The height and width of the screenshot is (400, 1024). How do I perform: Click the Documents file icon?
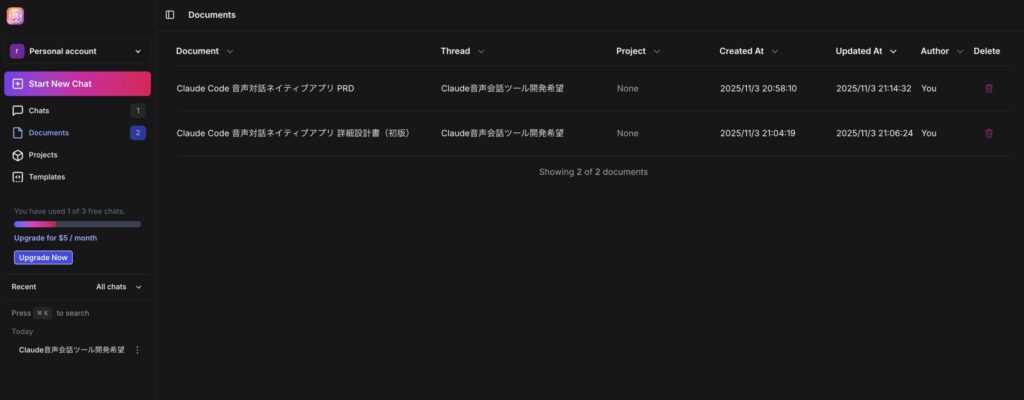pyautogui.click(x=18, y=133)
